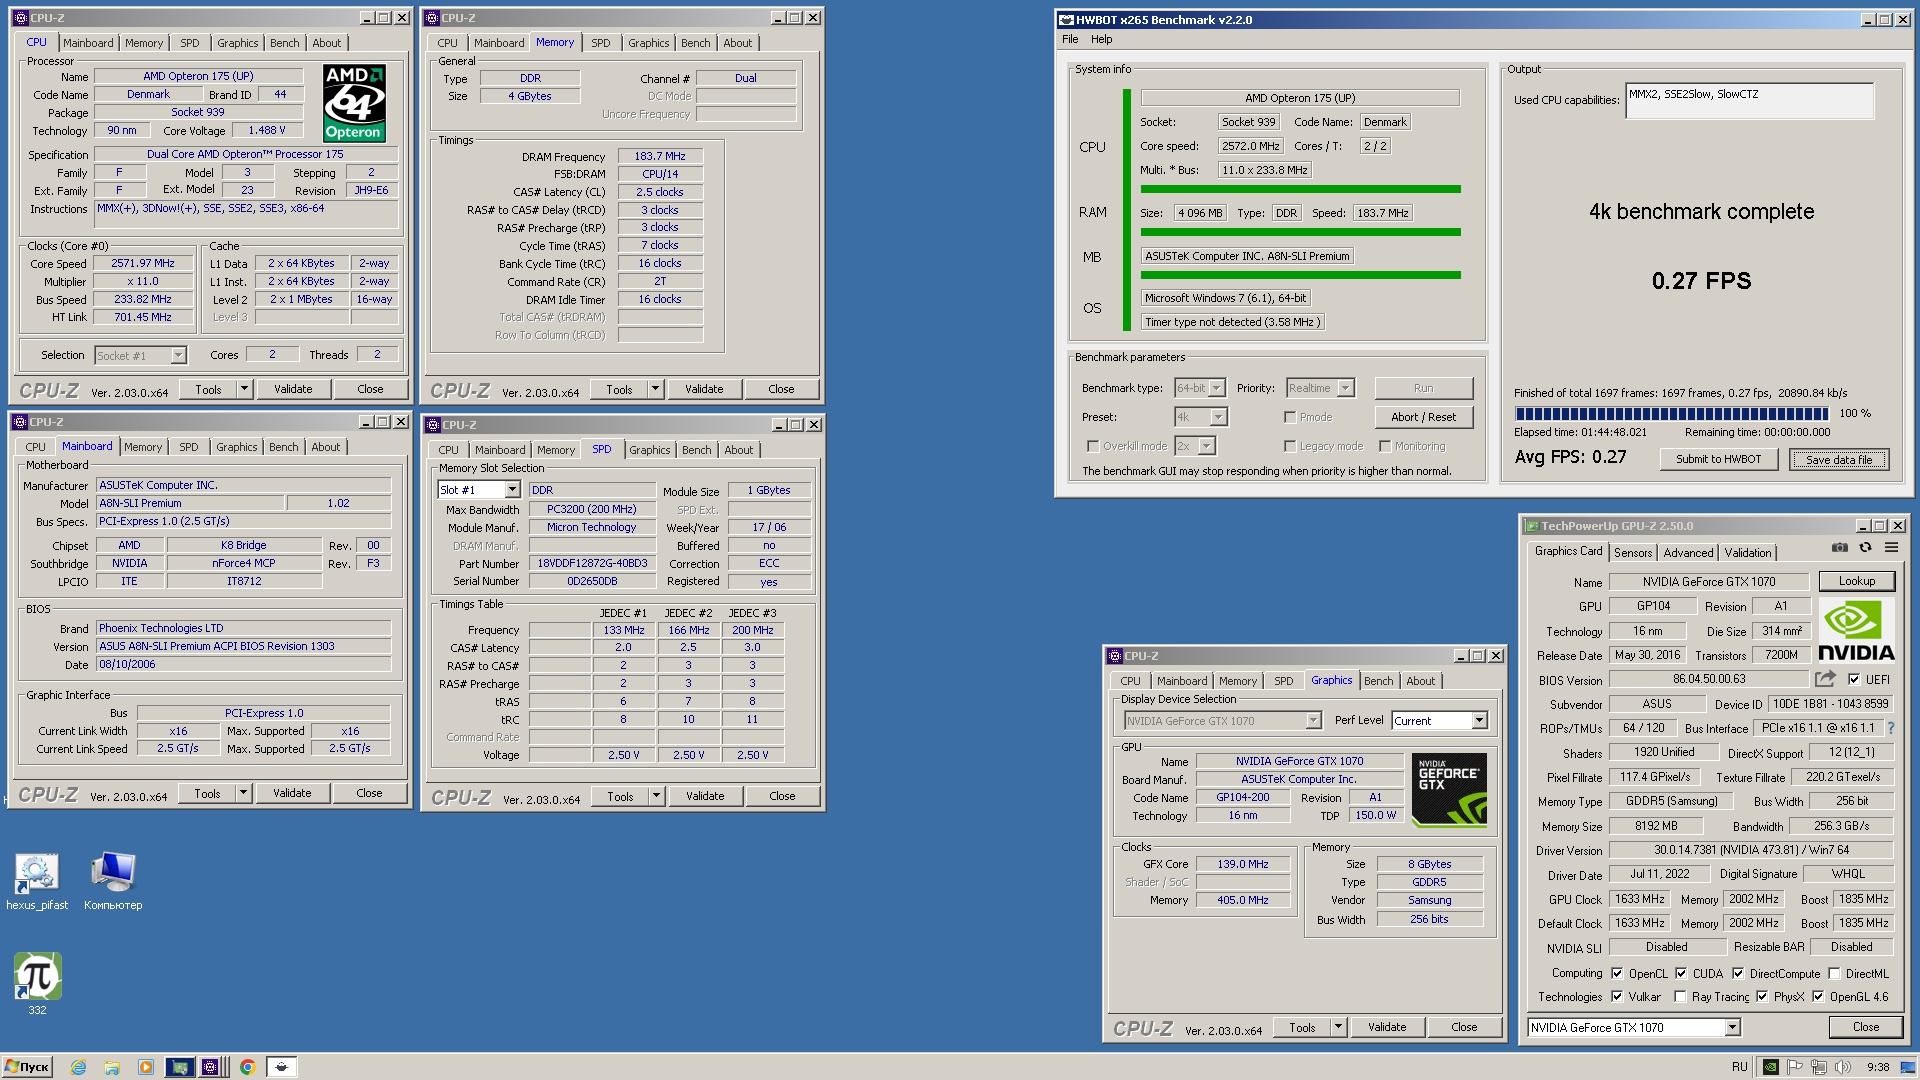Switch to the Sensors tab in GPU-Z
Screen dimensions: 1920x1080
1633,553
